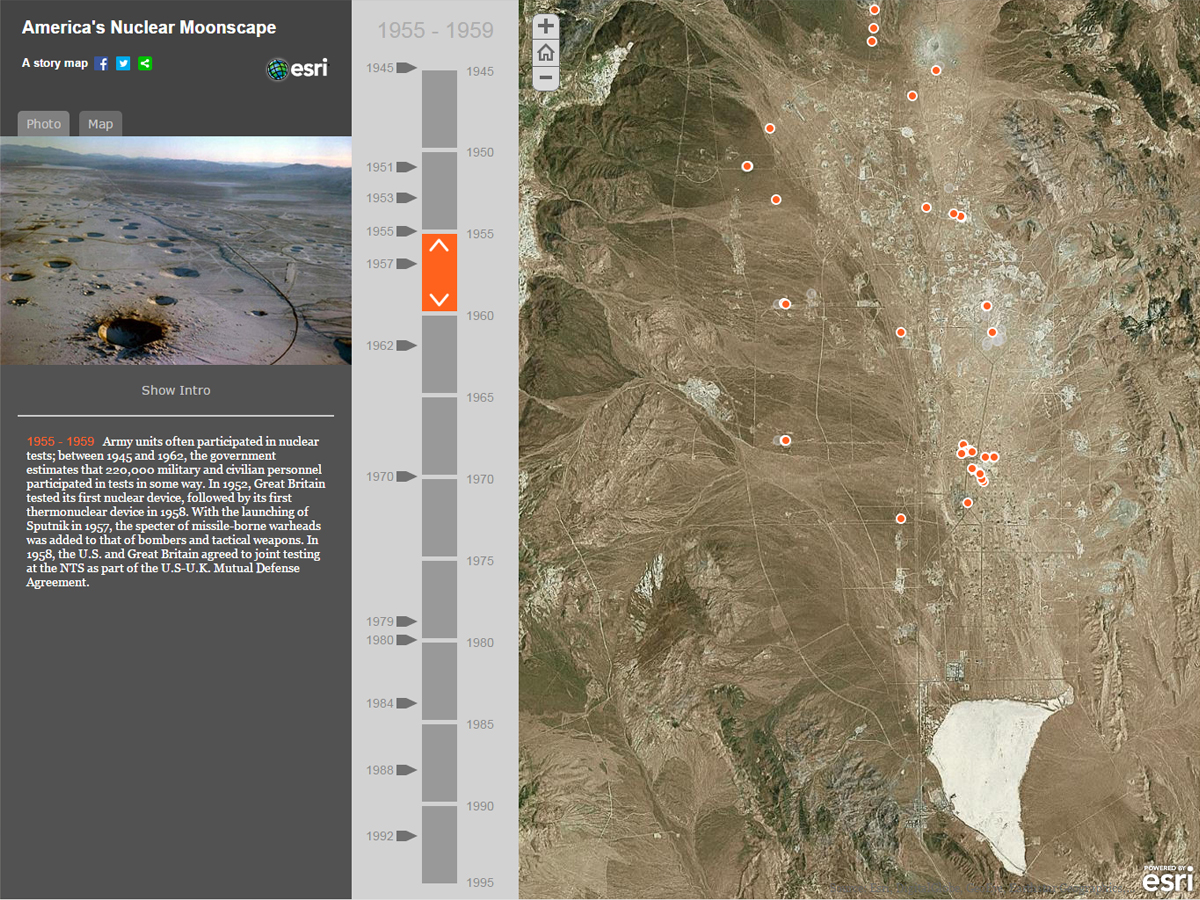Click the 1960–1965 timeline bar segment
The image size is (1200, 900).
tap(439, 354)
